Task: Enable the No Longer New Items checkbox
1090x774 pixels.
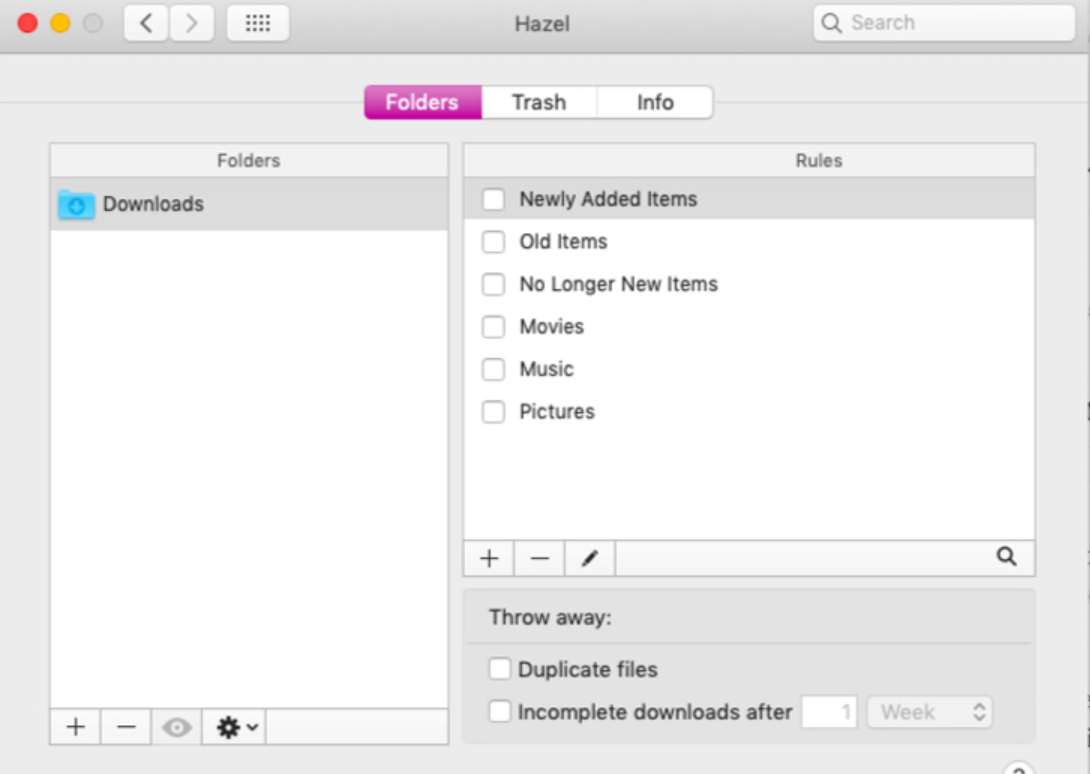Action: [494, 284]
